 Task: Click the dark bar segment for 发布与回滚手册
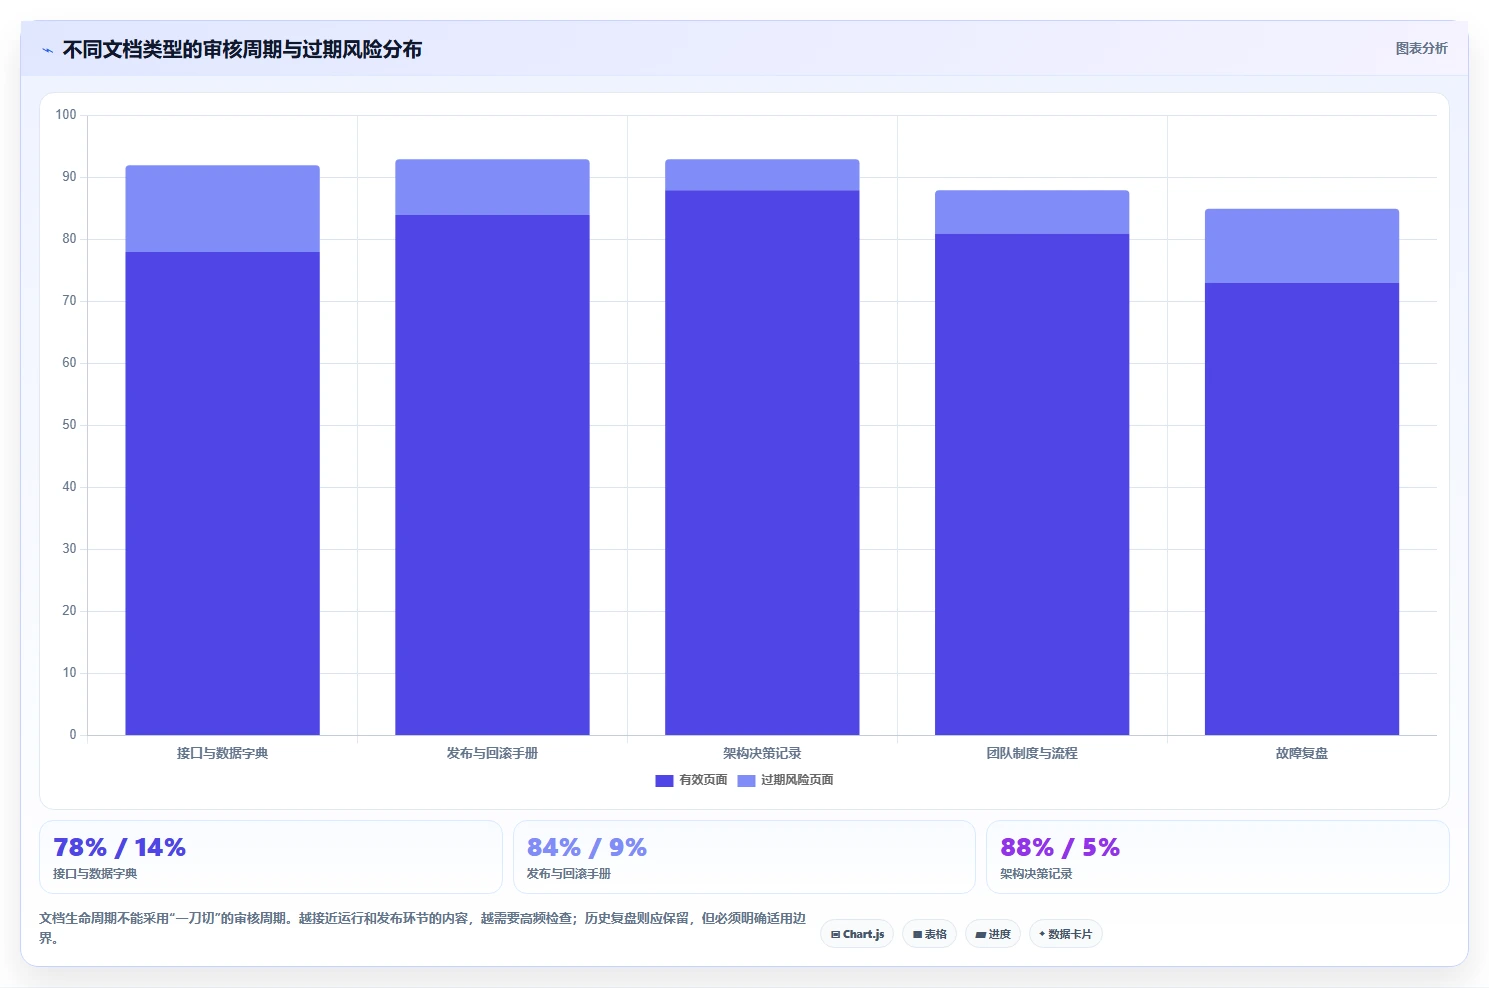click(492, 475)
